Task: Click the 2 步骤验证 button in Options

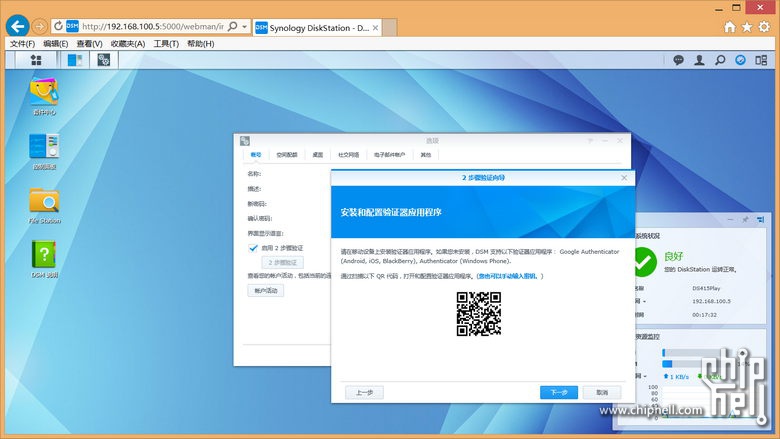Action: pos(283,262)
